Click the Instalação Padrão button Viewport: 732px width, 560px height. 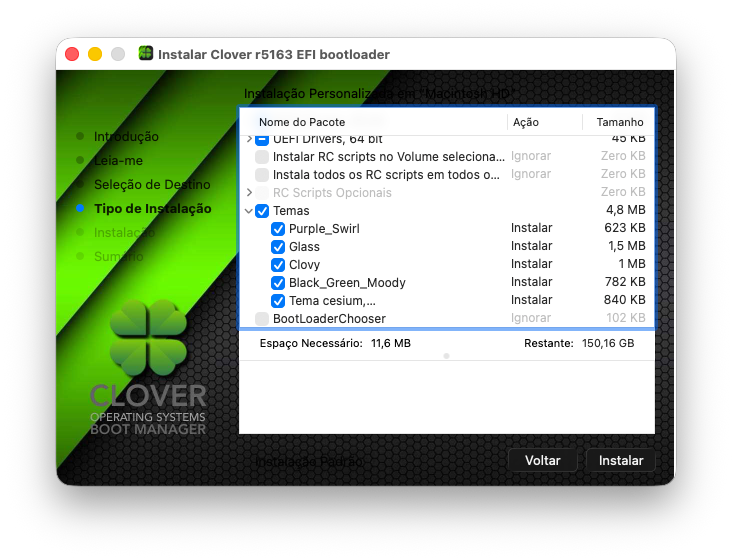310,462
